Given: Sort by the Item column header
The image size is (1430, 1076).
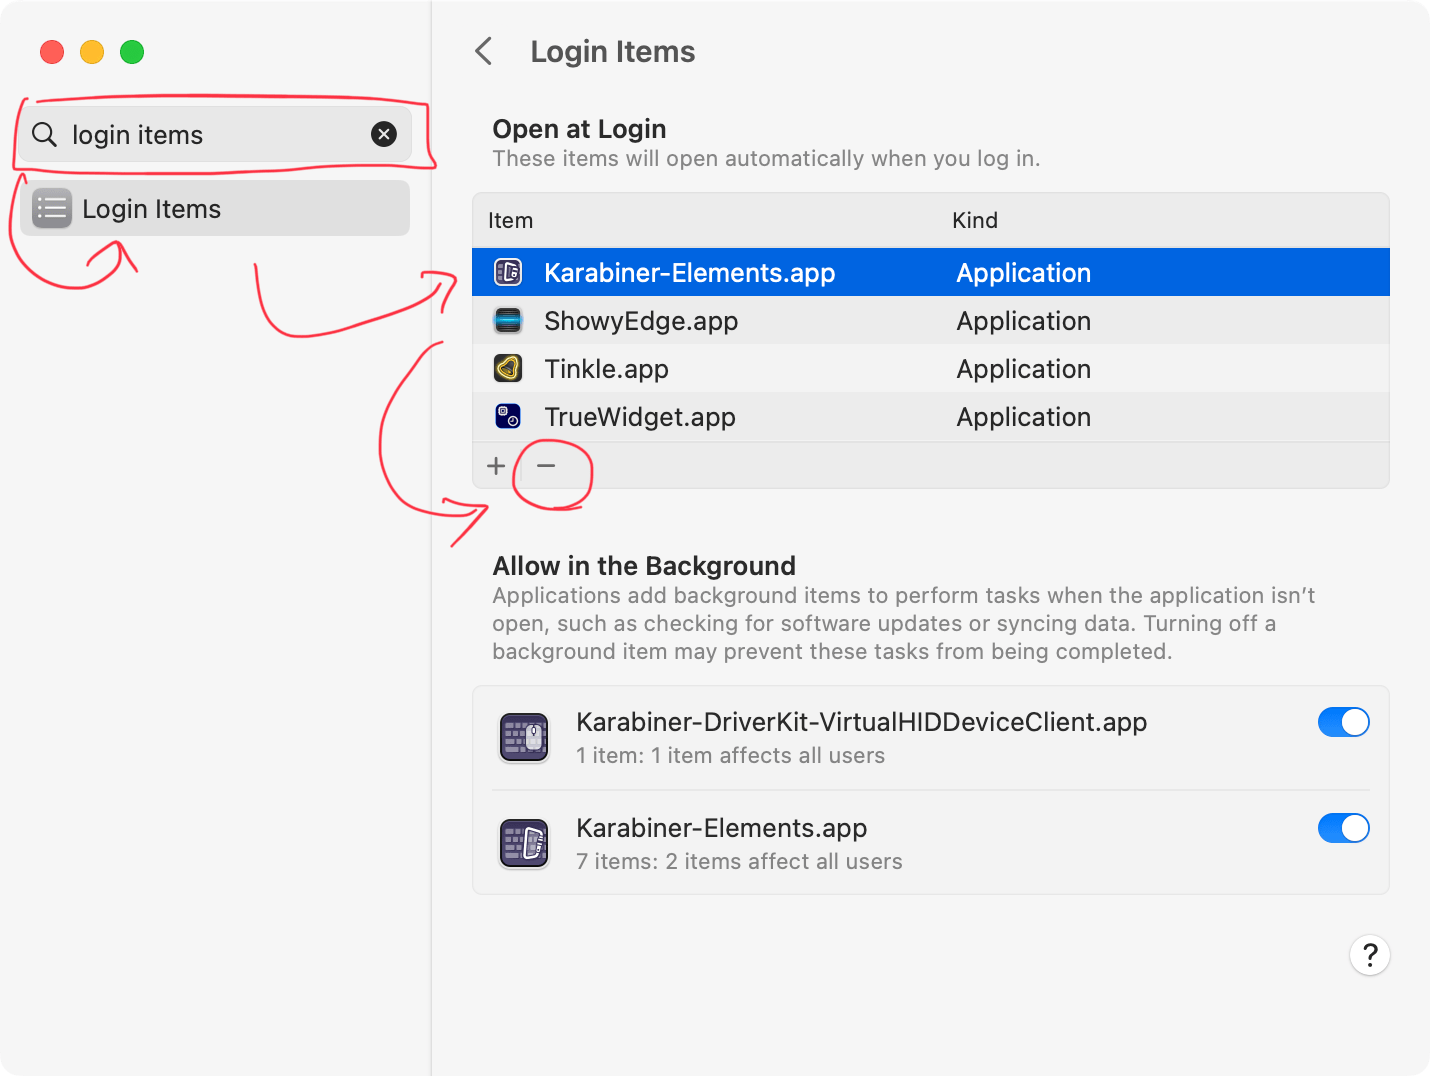Looking at the screenshot, I should (510, 220).
